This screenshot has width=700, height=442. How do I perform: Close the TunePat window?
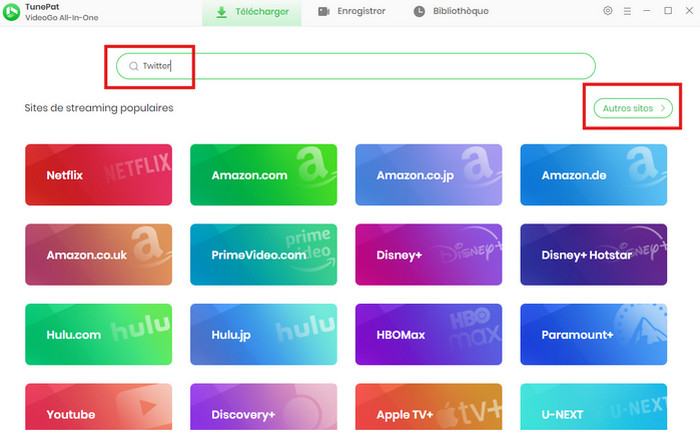pyautogui.click(x=689, y=11)
